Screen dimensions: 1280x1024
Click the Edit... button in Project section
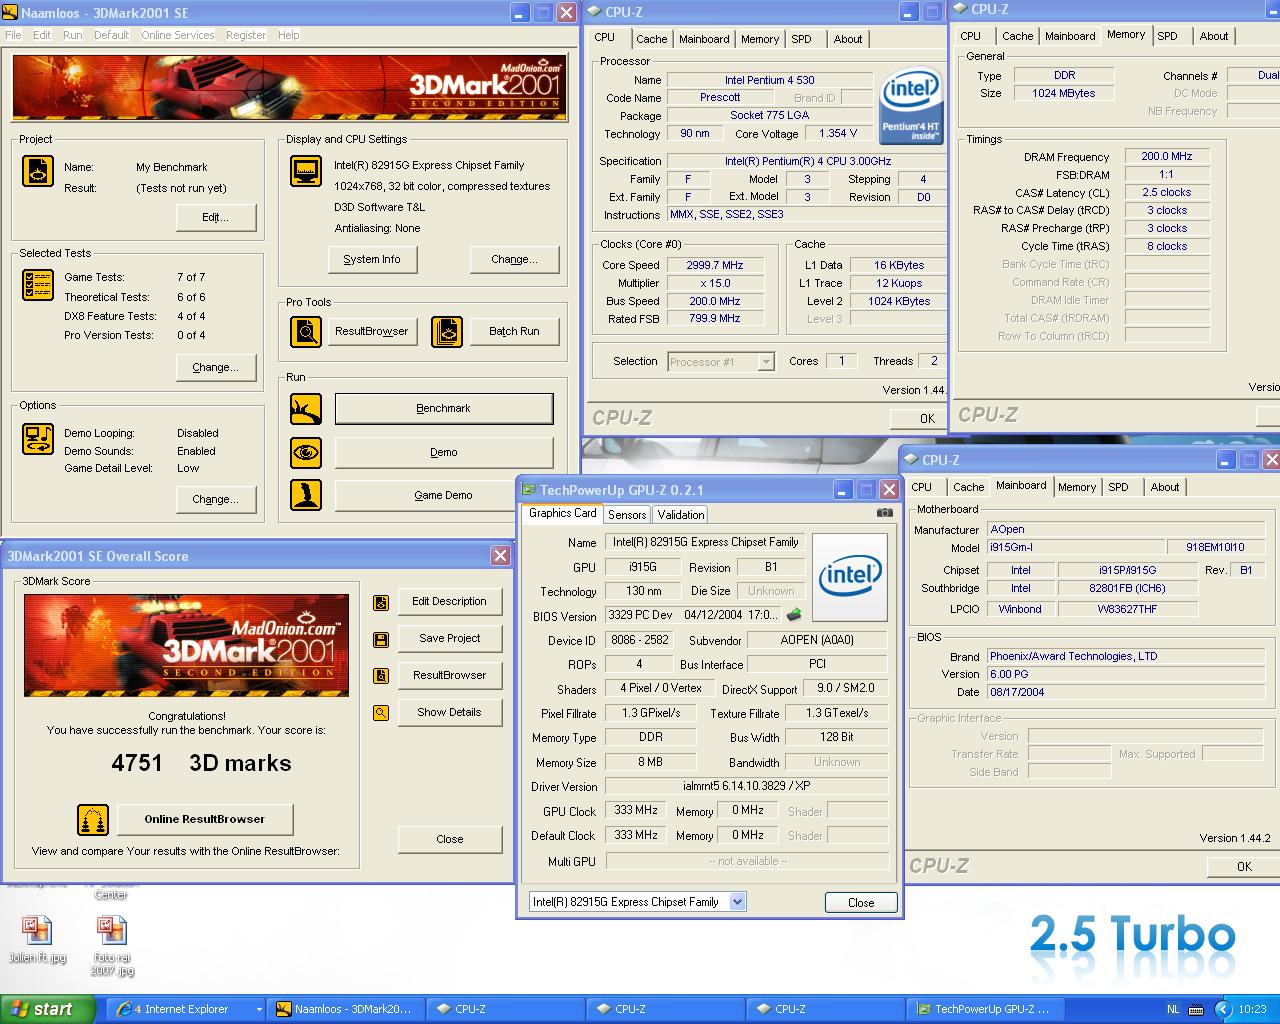point(216,217)
